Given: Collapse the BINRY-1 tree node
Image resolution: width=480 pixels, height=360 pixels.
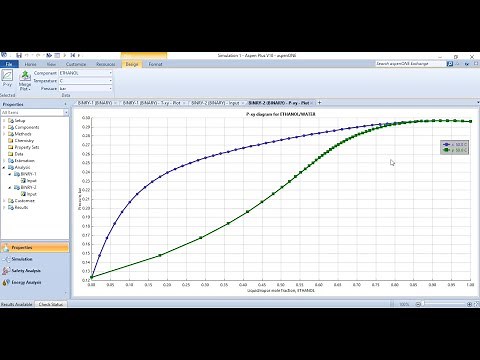Looking at the screenshot, I should point(10,174).
